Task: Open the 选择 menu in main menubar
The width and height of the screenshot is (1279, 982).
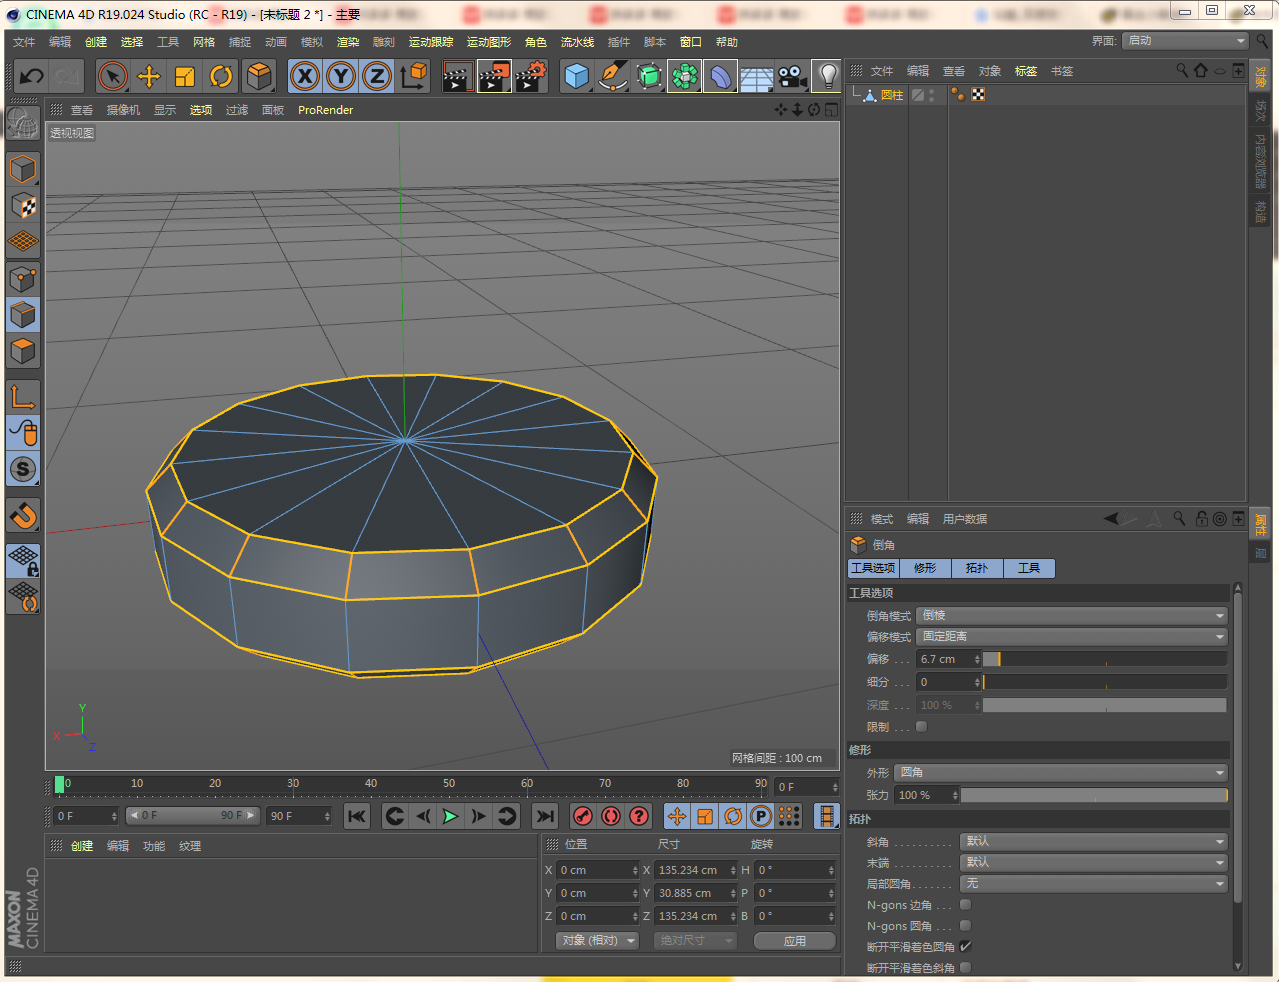Action: (x=132, y=42)
